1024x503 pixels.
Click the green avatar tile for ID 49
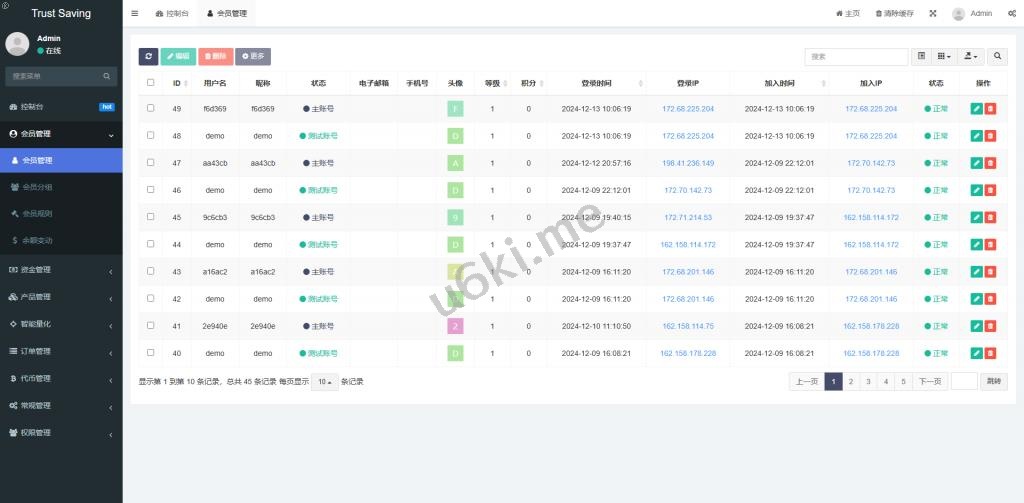(455, 108)
